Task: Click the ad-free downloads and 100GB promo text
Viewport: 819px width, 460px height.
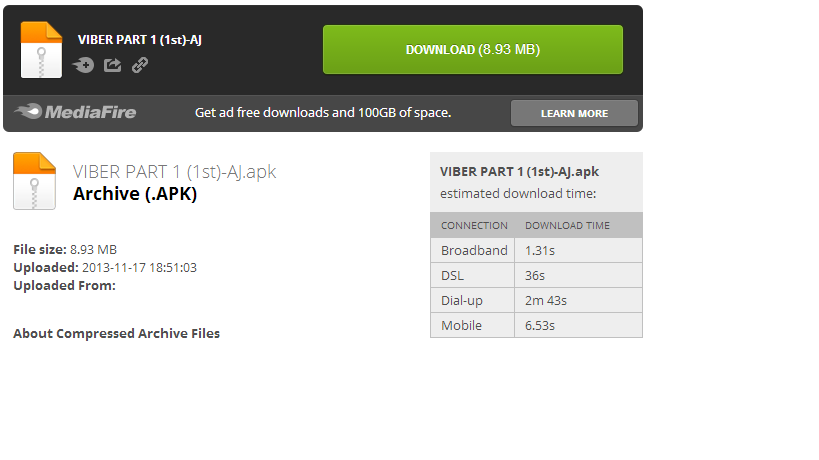Action: (323, 112)
